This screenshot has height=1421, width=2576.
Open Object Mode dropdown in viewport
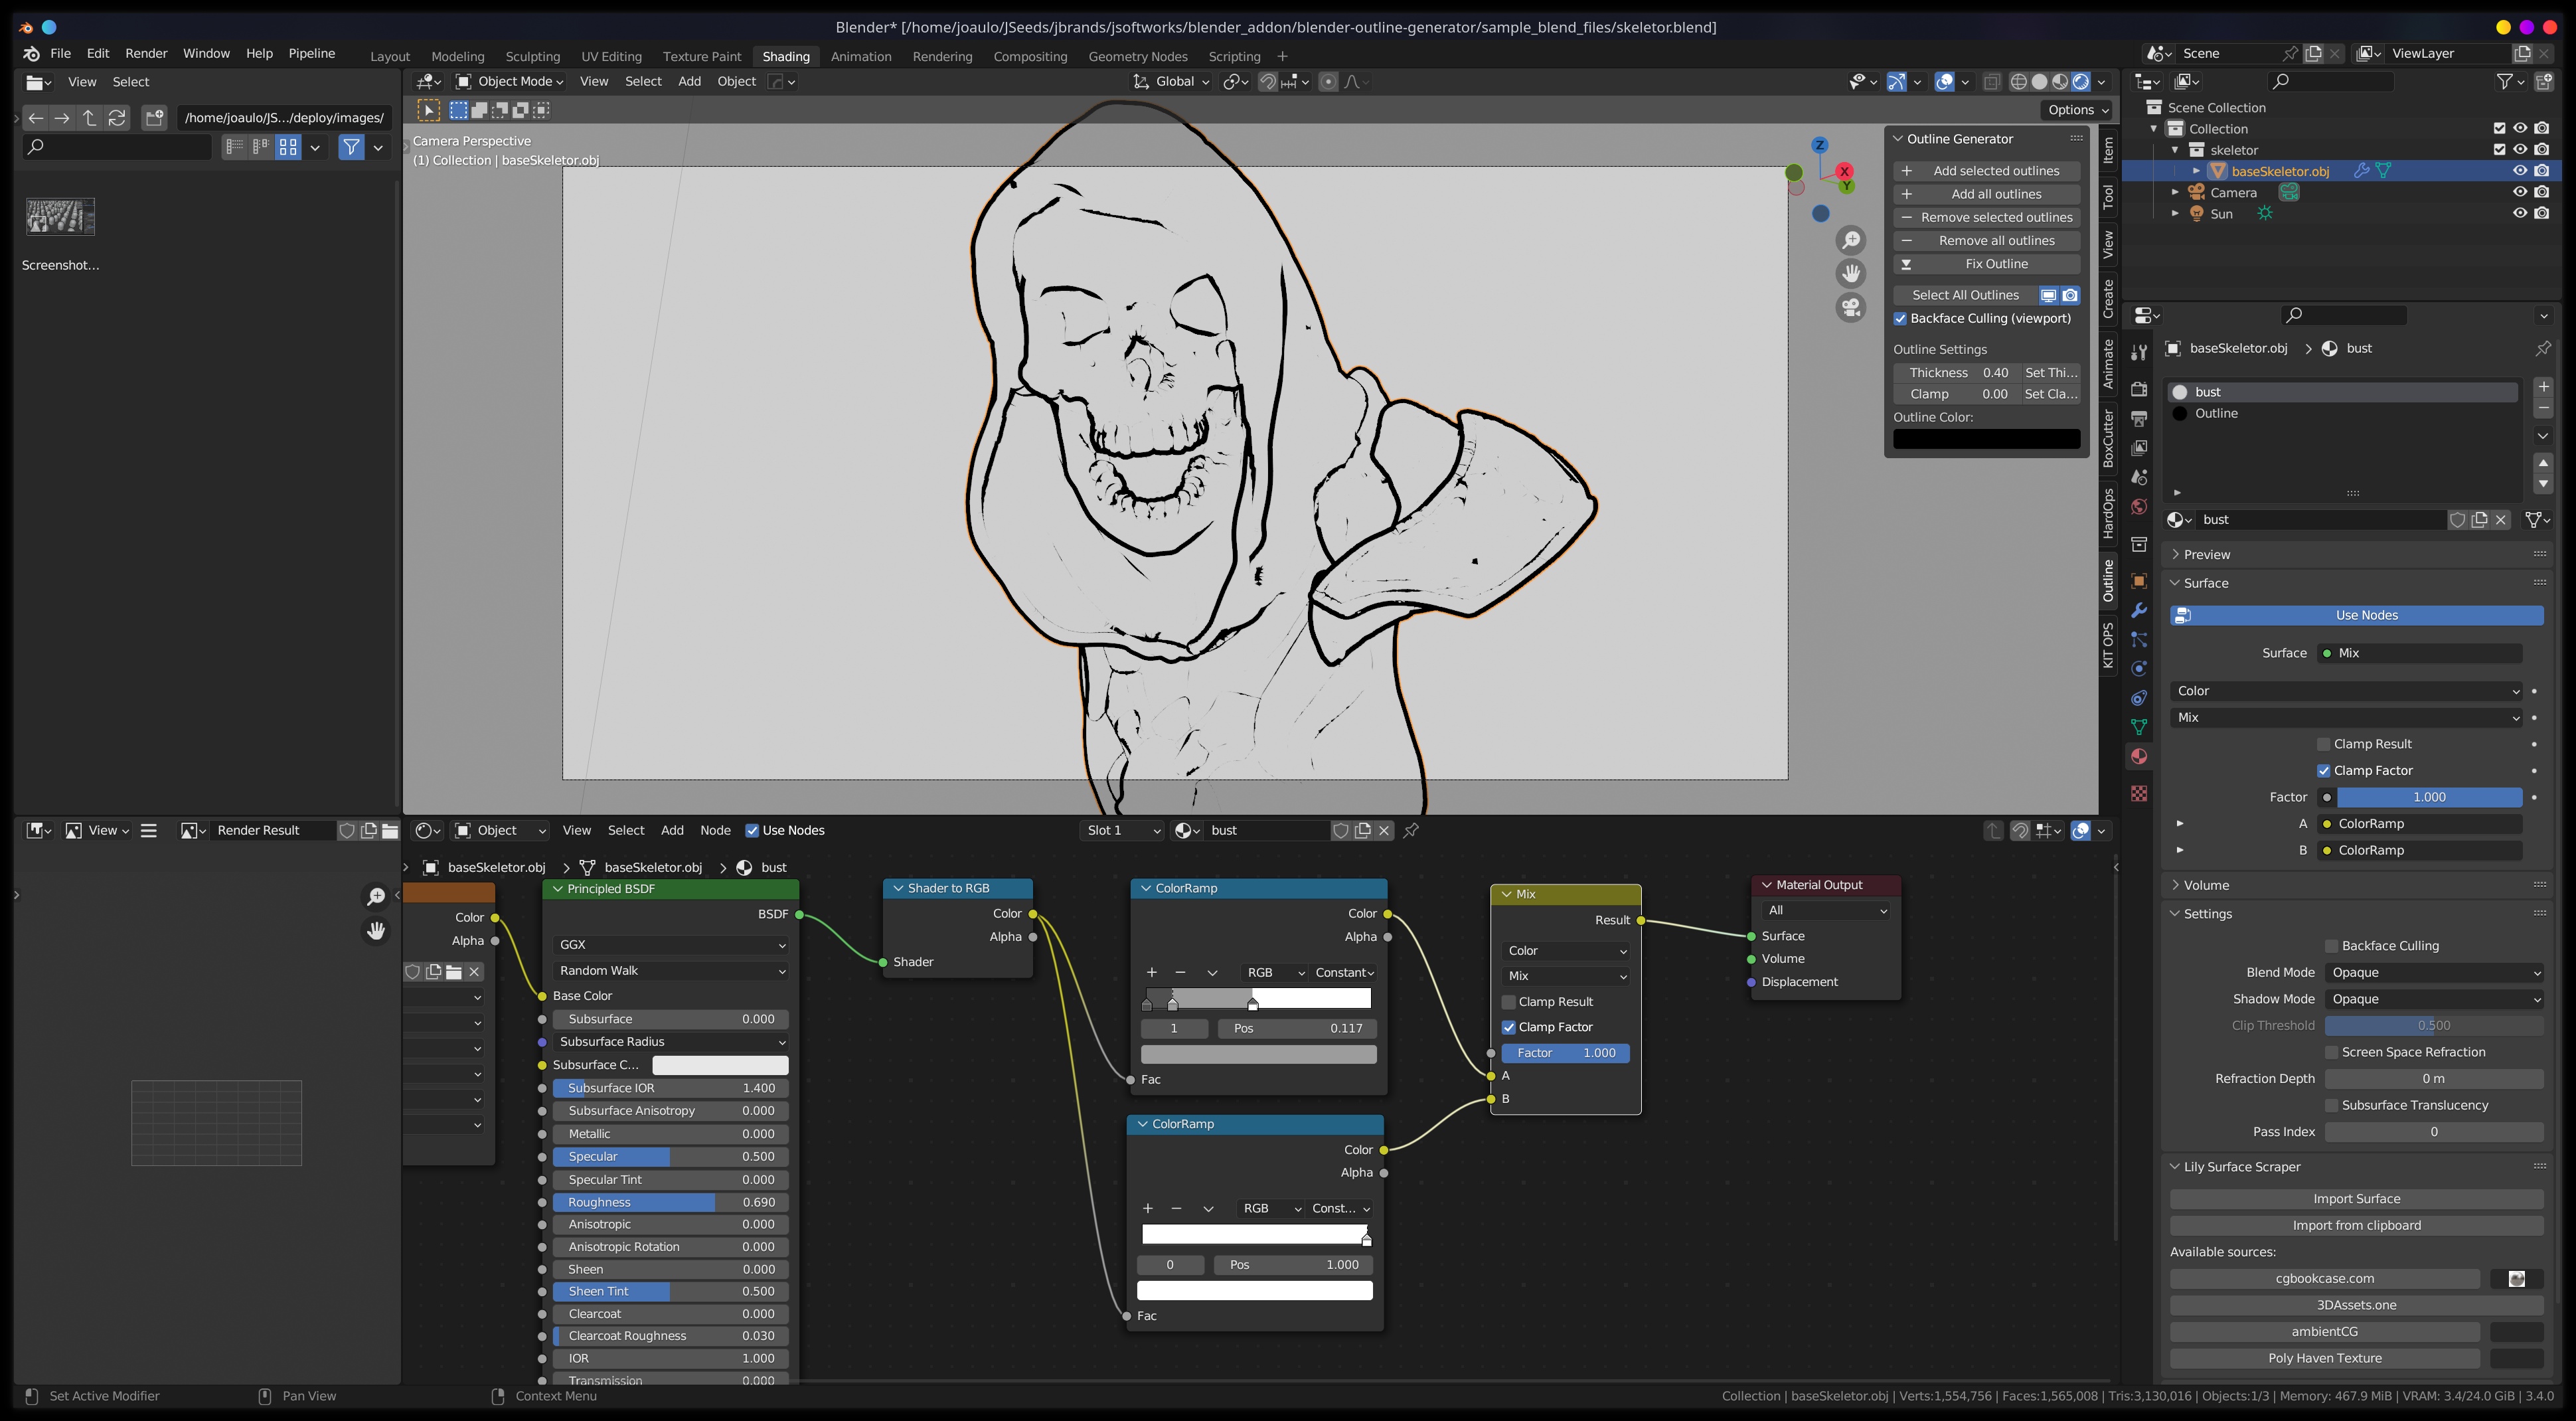coord(510,82)
